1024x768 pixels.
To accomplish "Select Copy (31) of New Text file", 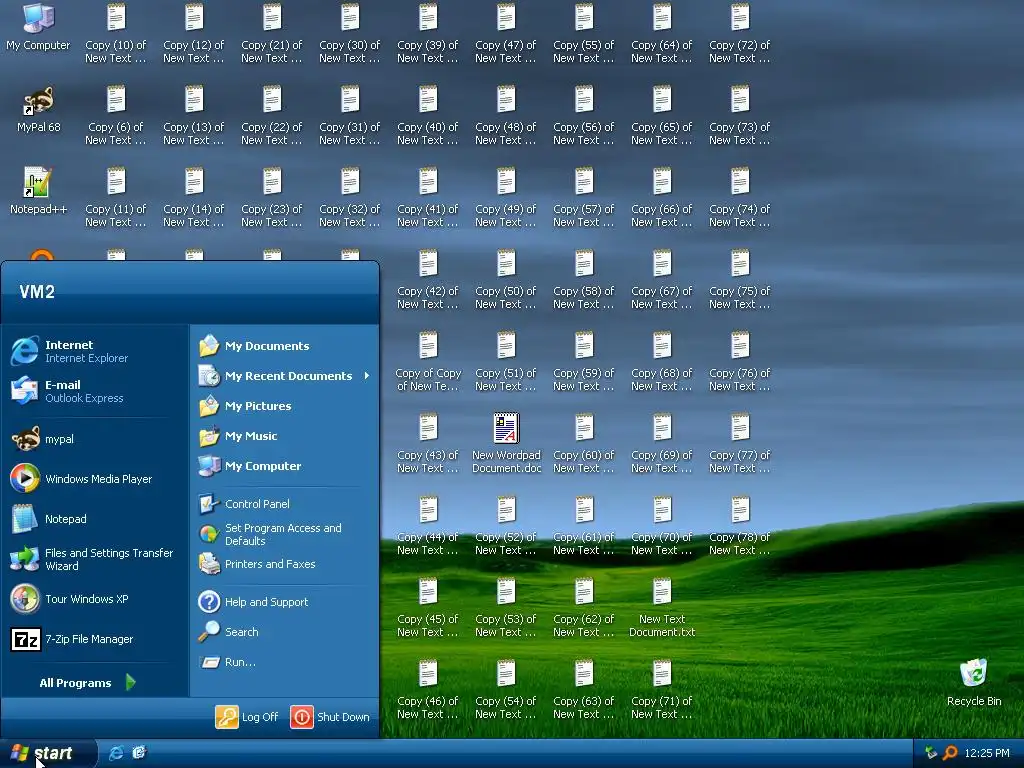I will (x=349, y=116).
